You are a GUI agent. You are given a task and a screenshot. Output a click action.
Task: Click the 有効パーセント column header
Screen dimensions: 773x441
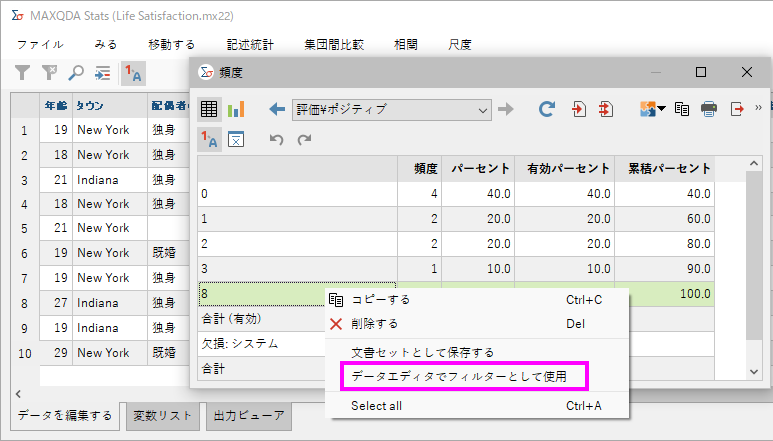click(x=564, y=169)
